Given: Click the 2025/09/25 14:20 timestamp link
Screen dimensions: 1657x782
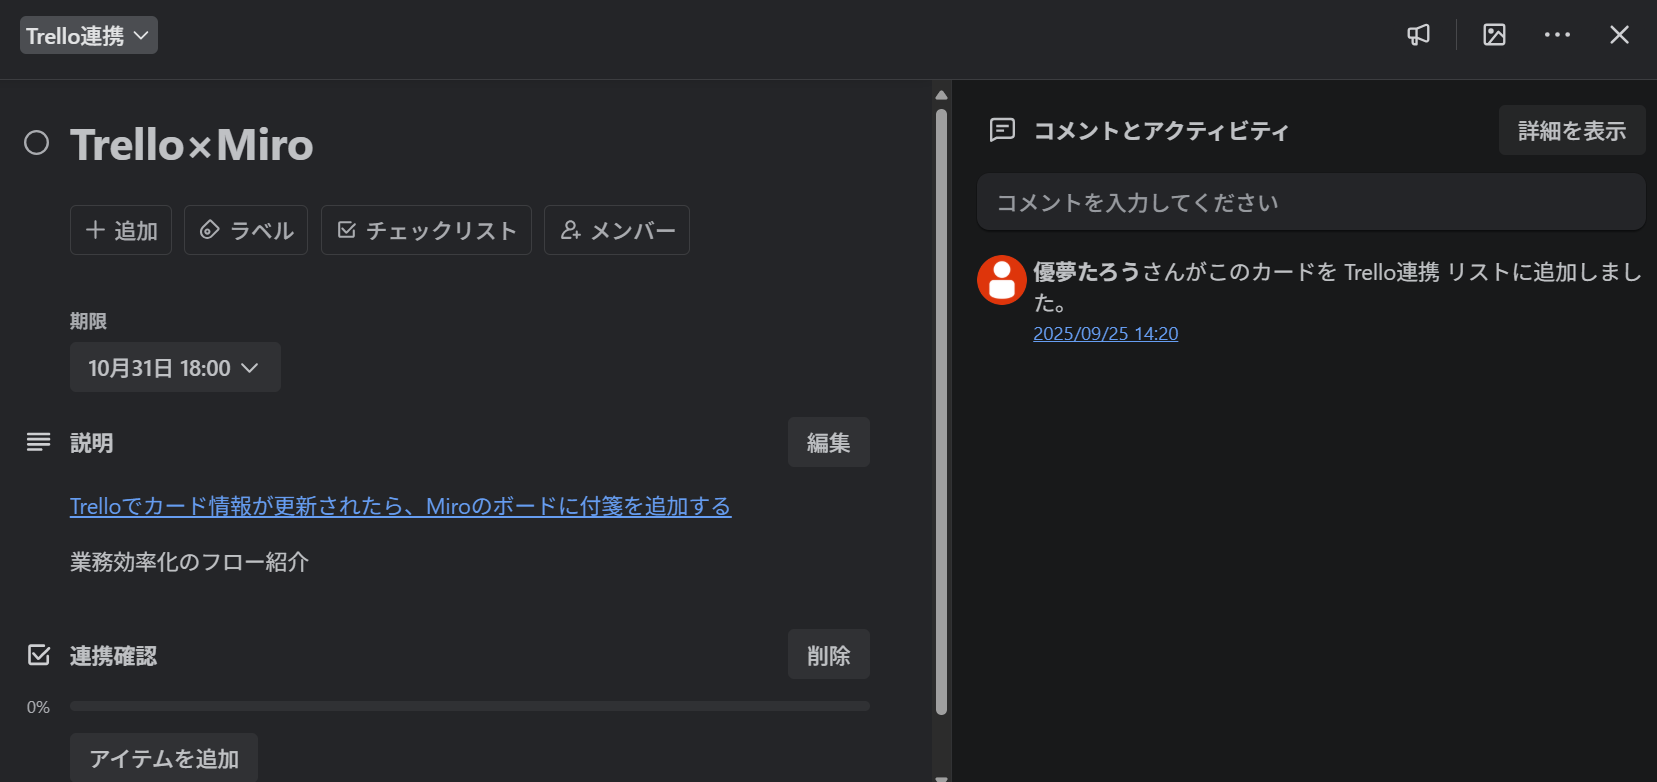Looking at the screenshot, I should pos(1105,333).
